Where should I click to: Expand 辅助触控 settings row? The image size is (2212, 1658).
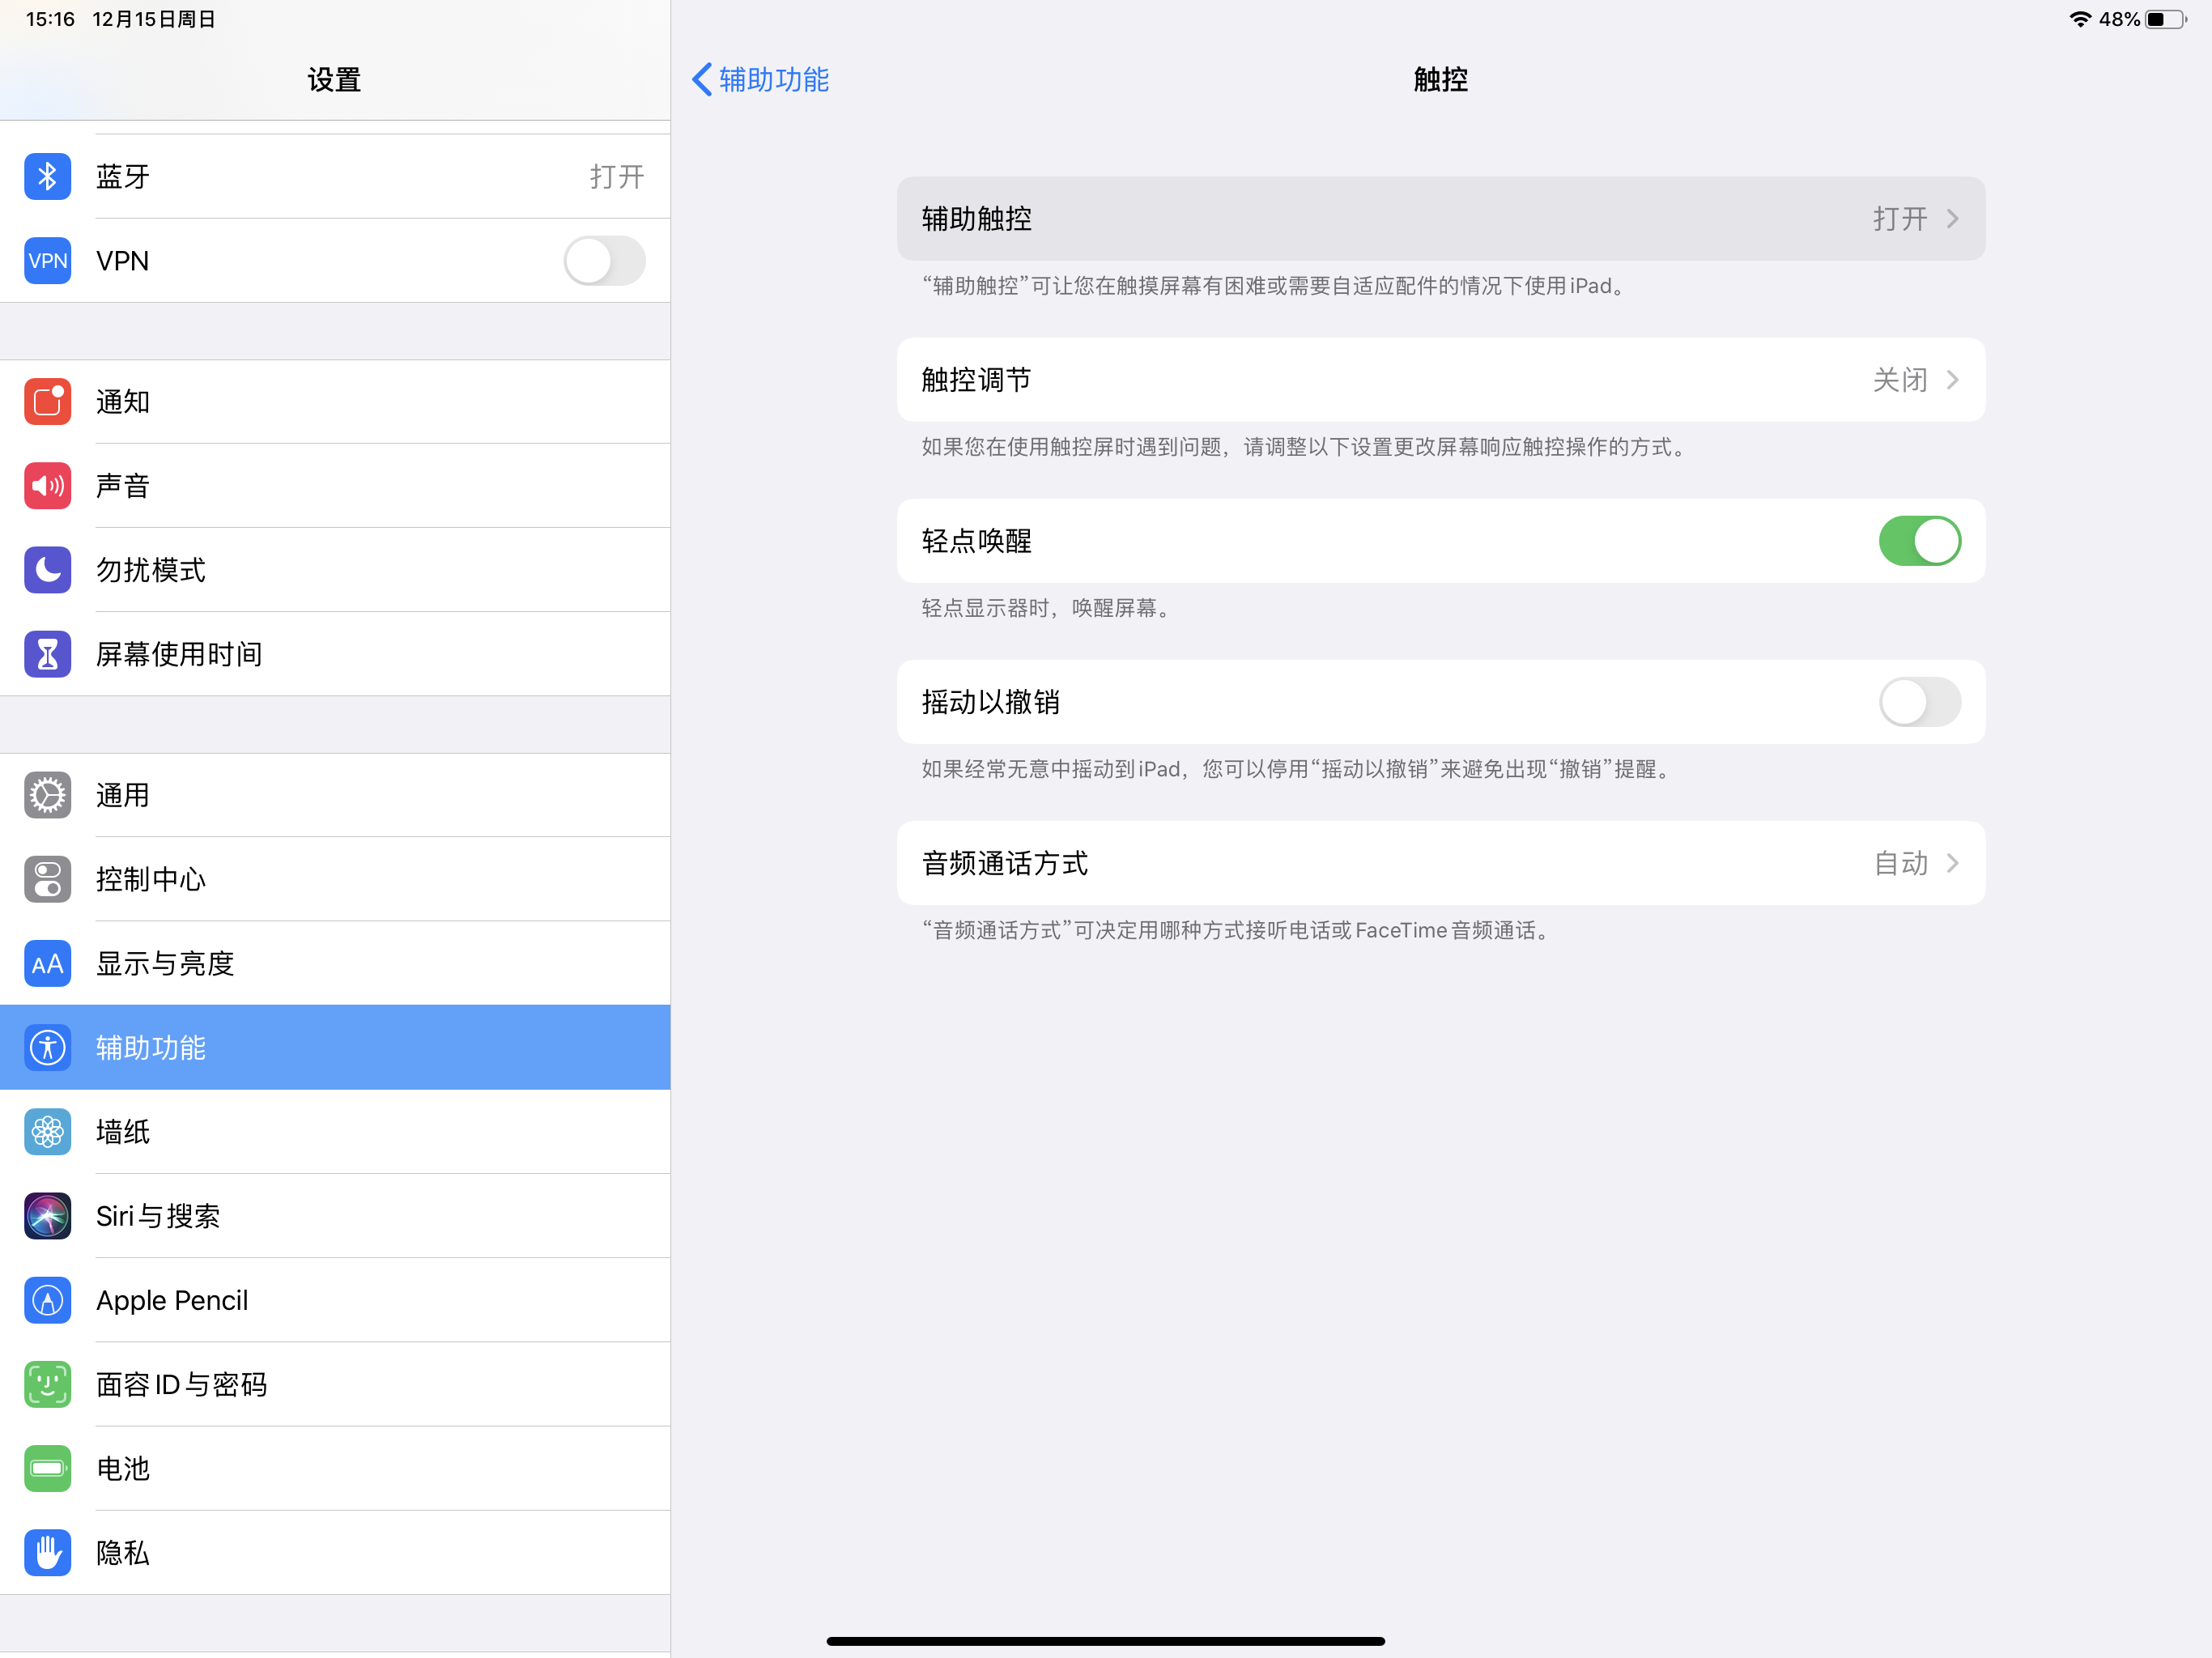coord(1440,219)
